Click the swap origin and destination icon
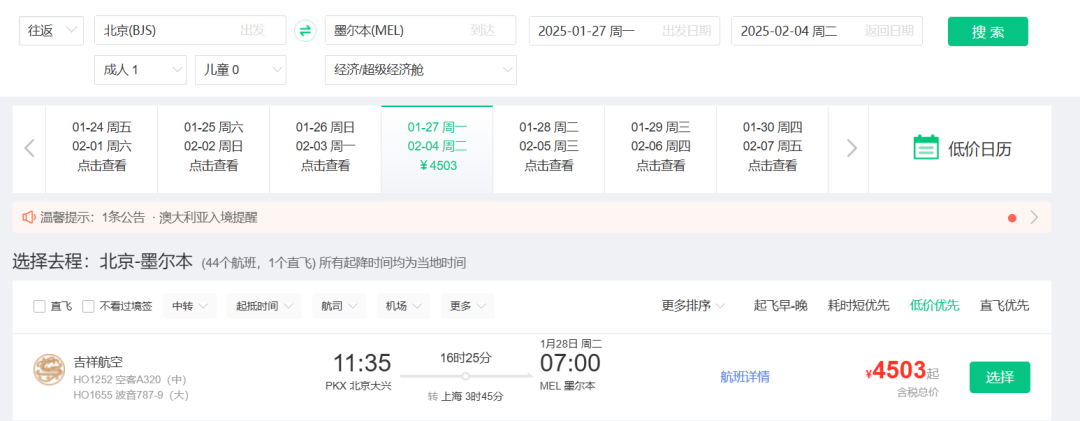1080x421 pixels. (x=305, y=31)
